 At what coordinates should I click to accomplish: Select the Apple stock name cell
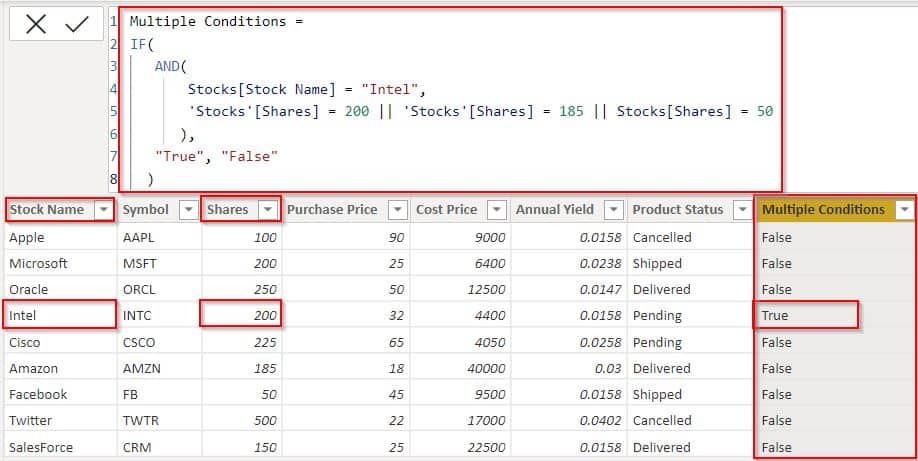click(x=60, y=237)
